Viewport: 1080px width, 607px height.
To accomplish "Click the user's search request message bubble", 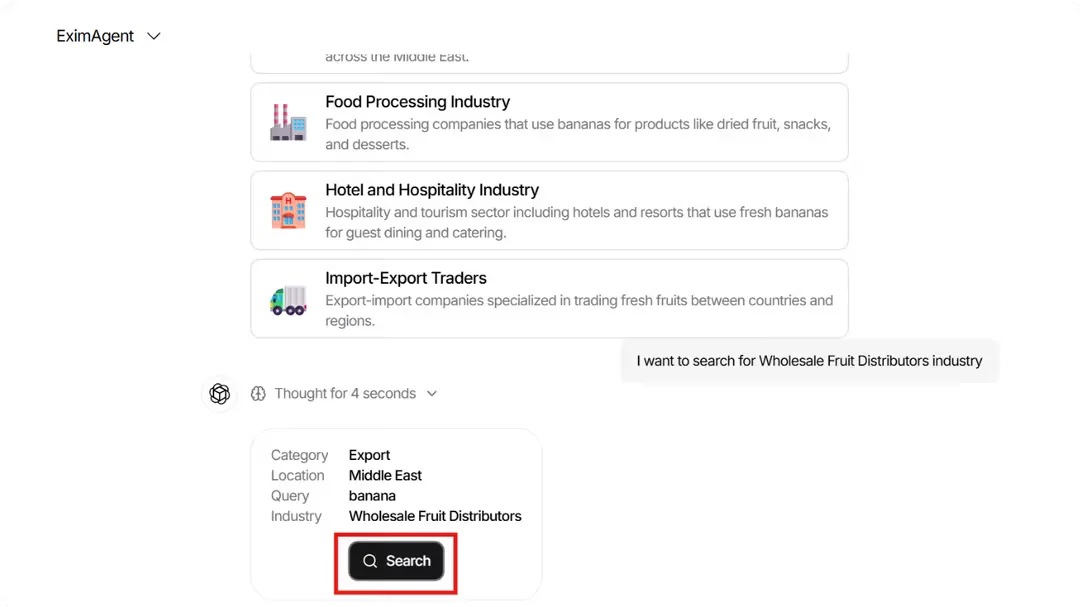I will [809, 360].
